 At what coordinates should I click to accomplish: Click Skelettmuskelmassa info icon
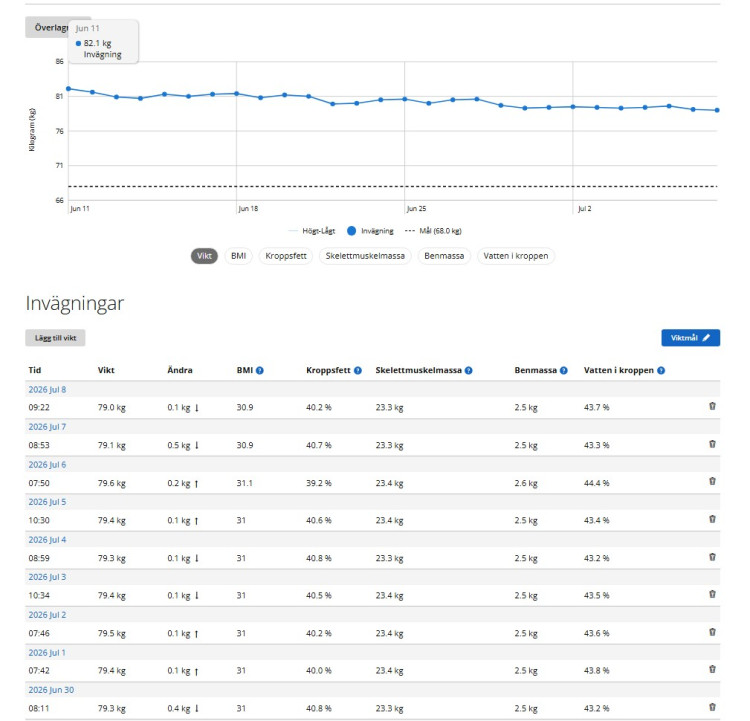tap(469, 370)
